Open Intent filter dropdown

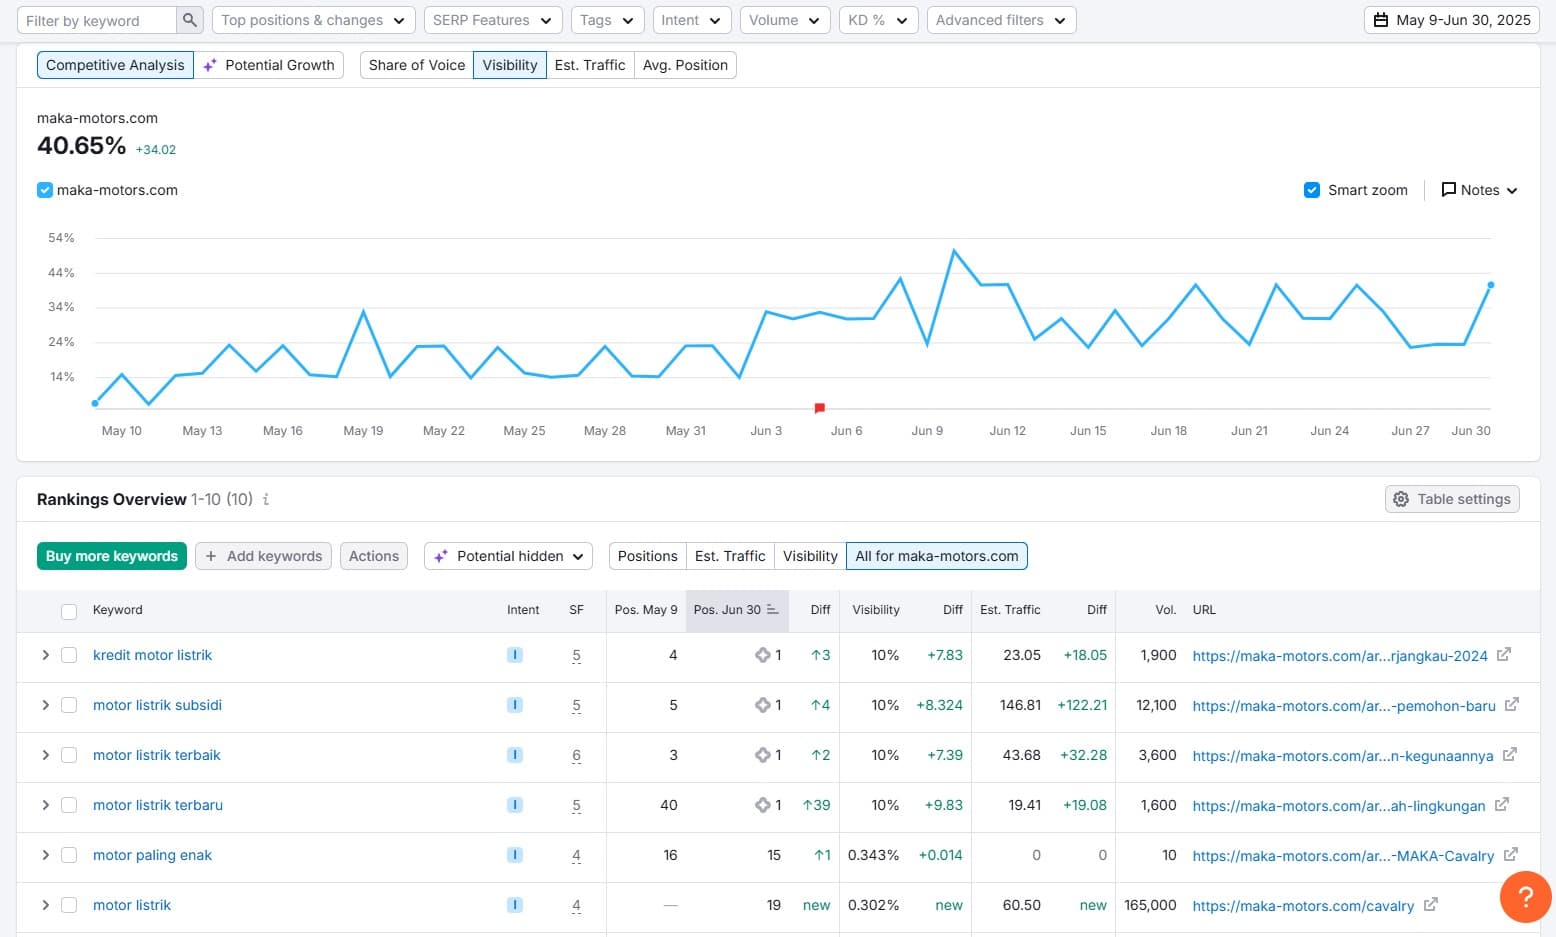click(691, 20)
